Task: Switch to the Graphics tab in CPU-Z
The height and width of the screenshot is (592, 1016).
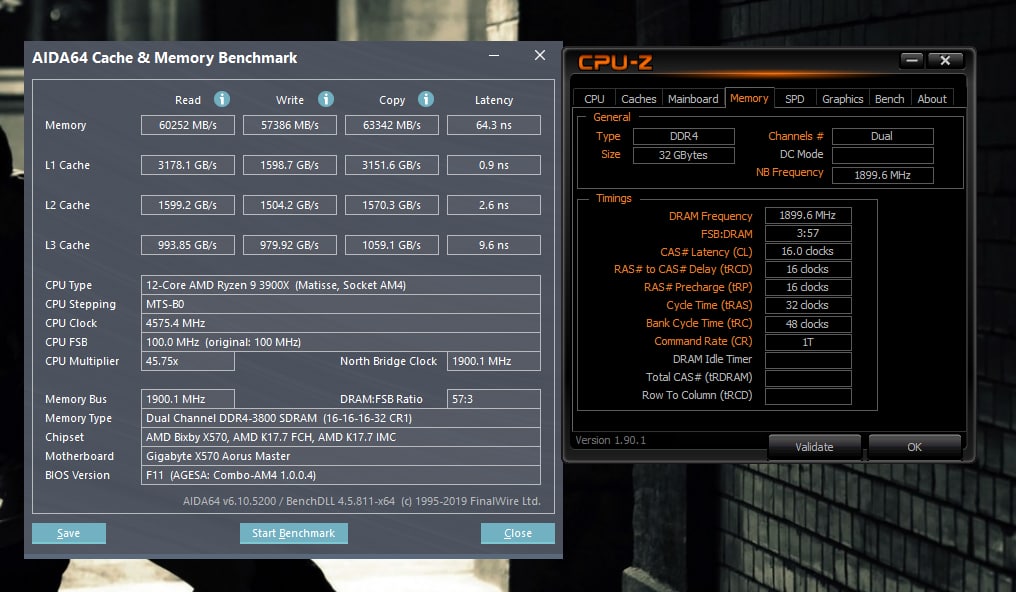Action: [x=842, y=98]
